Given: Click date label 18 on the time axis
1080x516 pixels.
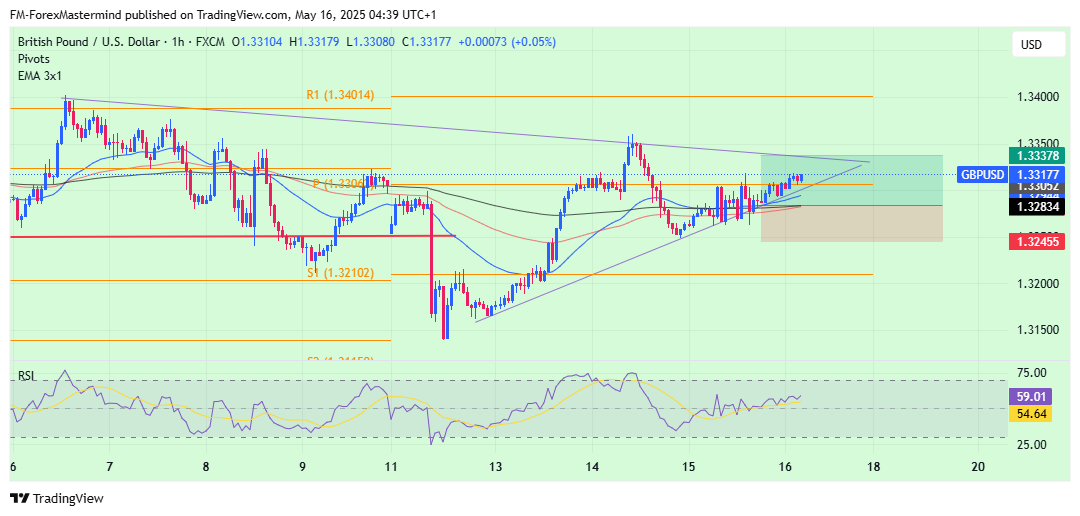Looking at the screenshot, I should (x=873, y=467).
